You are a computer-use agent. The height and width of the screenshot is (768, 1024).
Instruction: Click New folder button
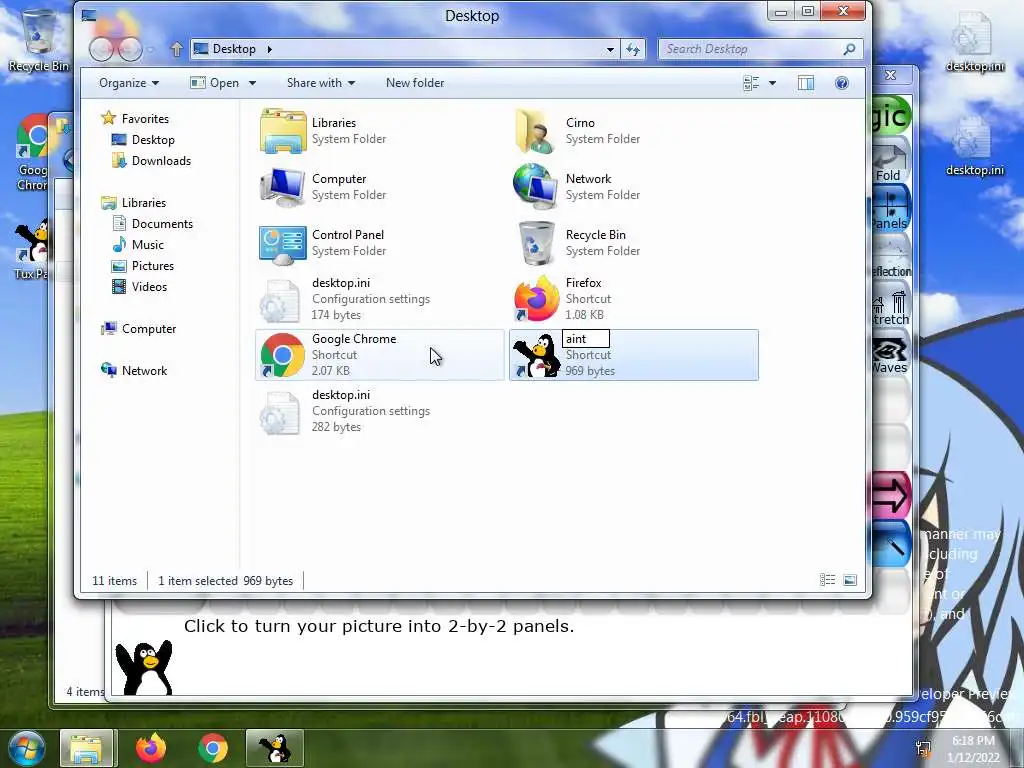coord(415,83)
